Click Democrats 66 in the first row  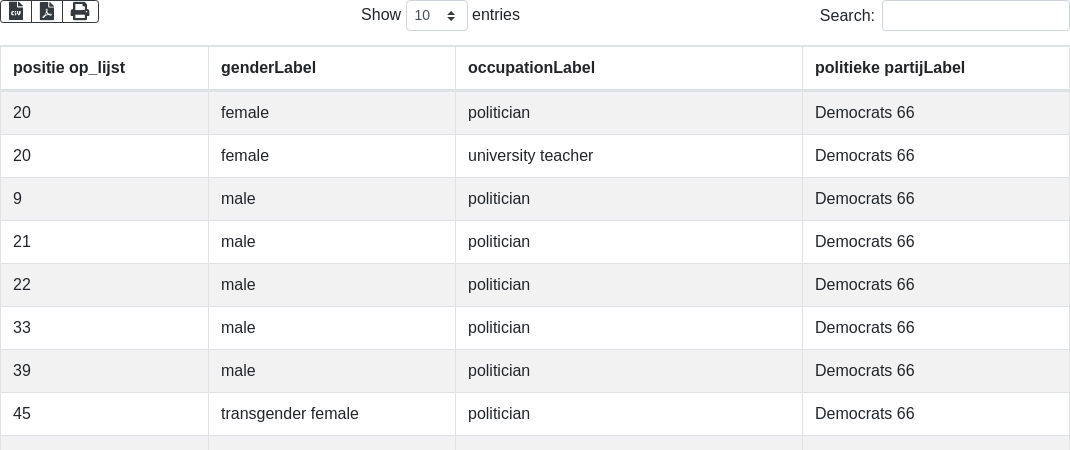pyautogui.click(x=864, y=113)
